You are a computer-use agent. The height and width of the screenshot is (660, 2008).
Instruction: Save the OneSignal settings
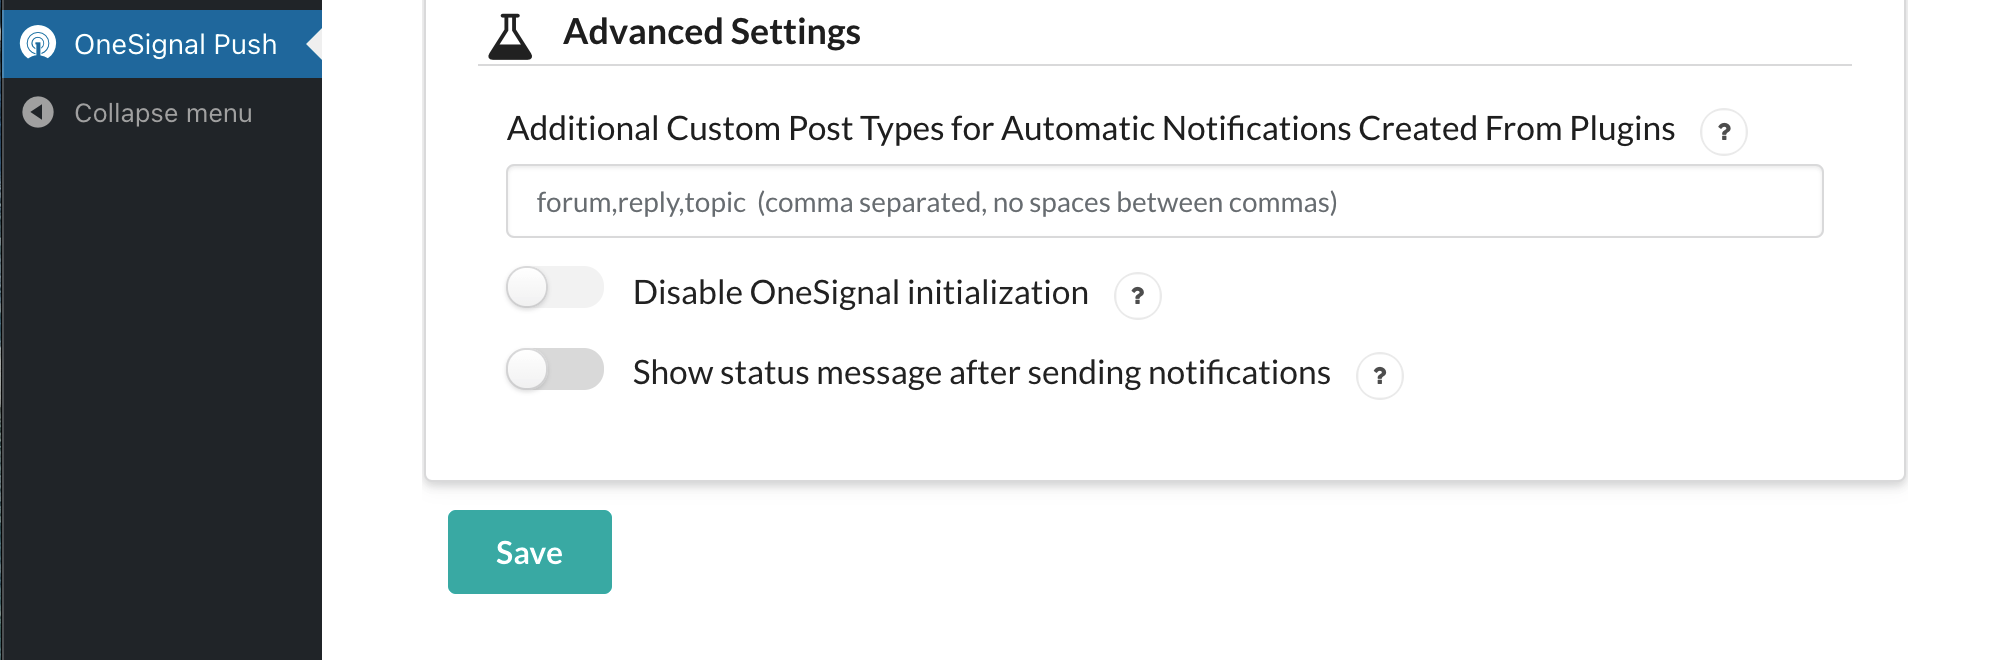(x=530, y=552)
